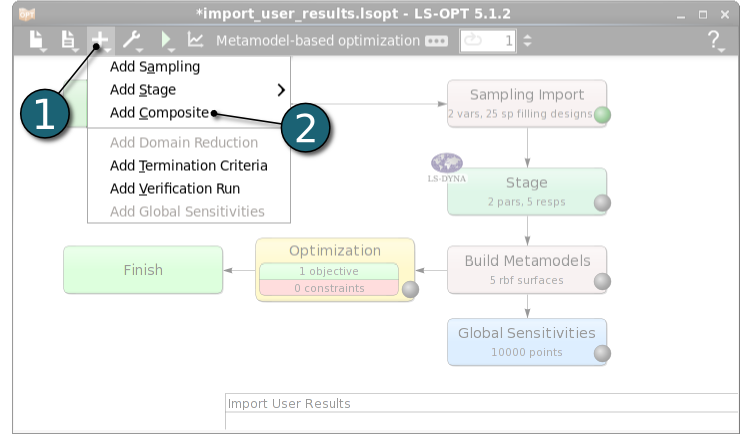Click the LS-DYNA globe logo on Stage
This screenshot has height=434, width=740.
(446, 167)
